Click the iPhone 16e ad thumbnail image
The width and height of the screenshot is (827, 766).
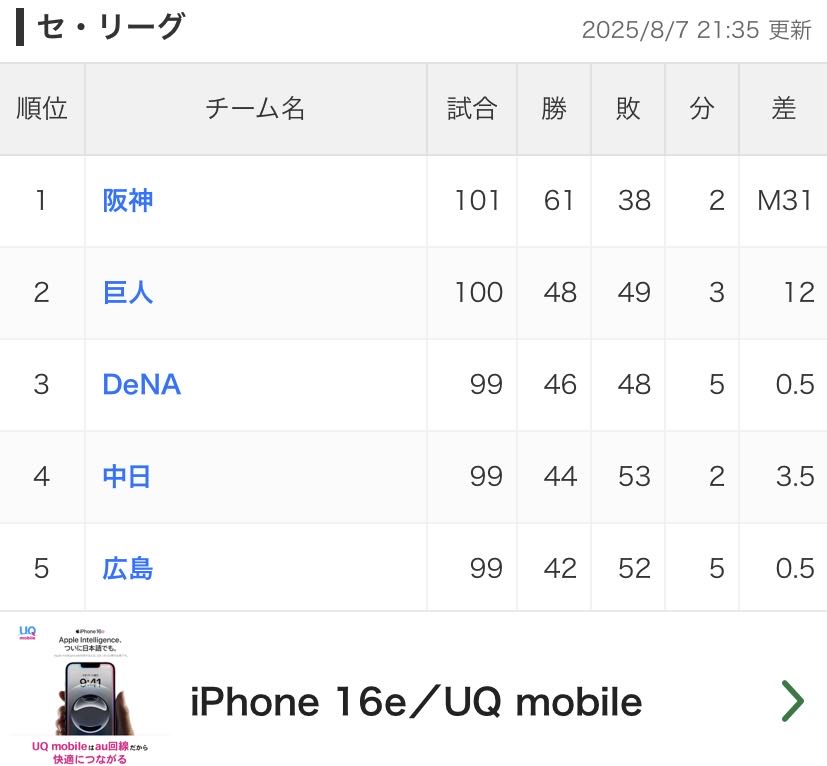tap(90, 694)
